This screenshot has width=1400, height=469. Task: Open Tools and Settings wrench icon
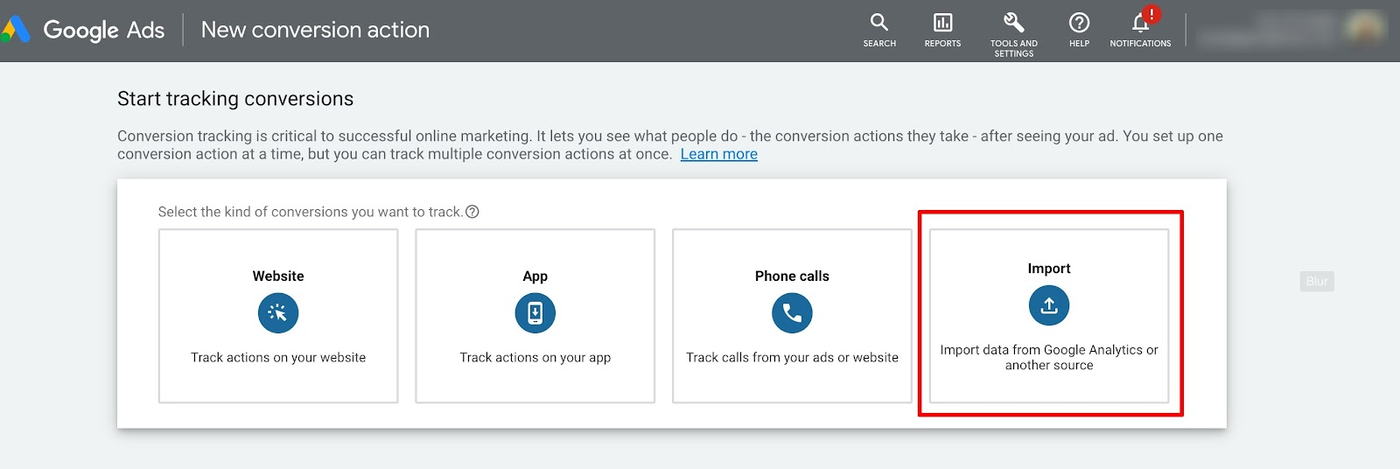tap(1013, 23)
